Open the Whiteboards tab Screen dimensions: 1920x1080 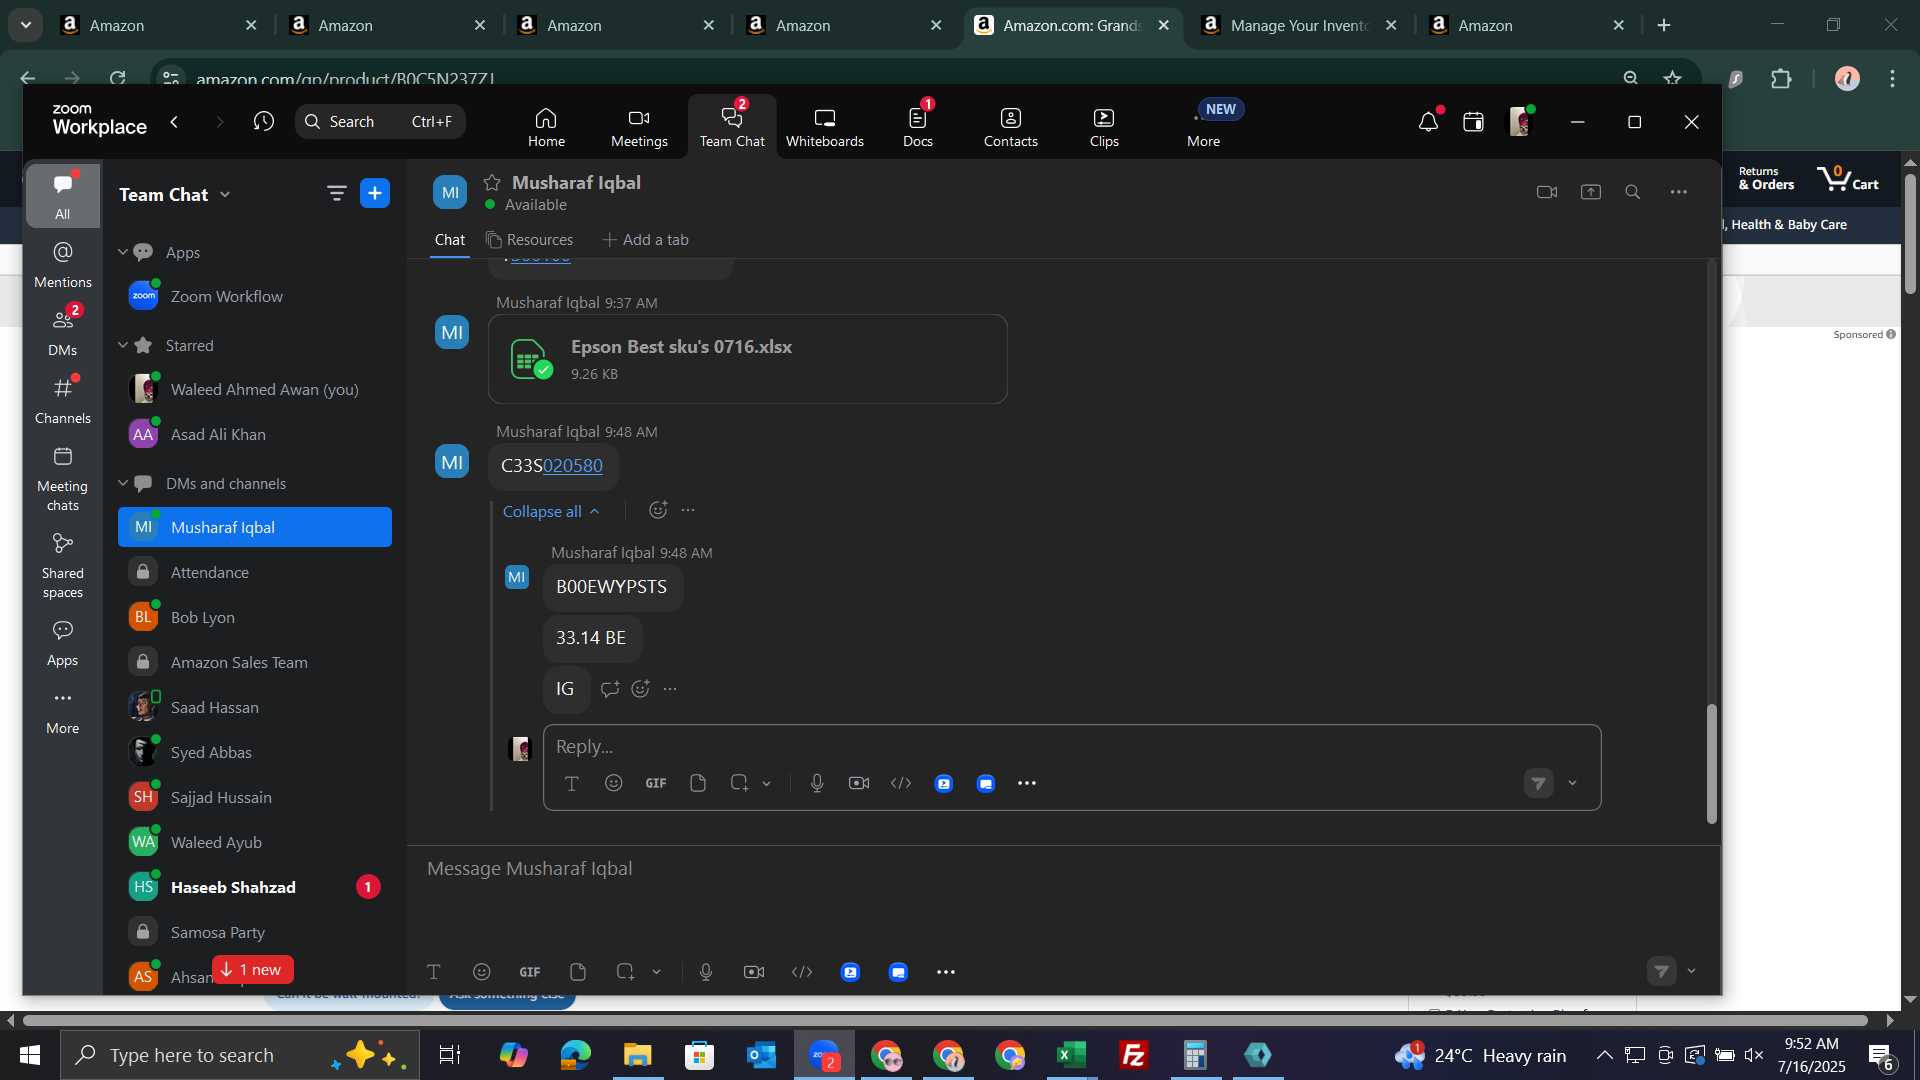825,127
